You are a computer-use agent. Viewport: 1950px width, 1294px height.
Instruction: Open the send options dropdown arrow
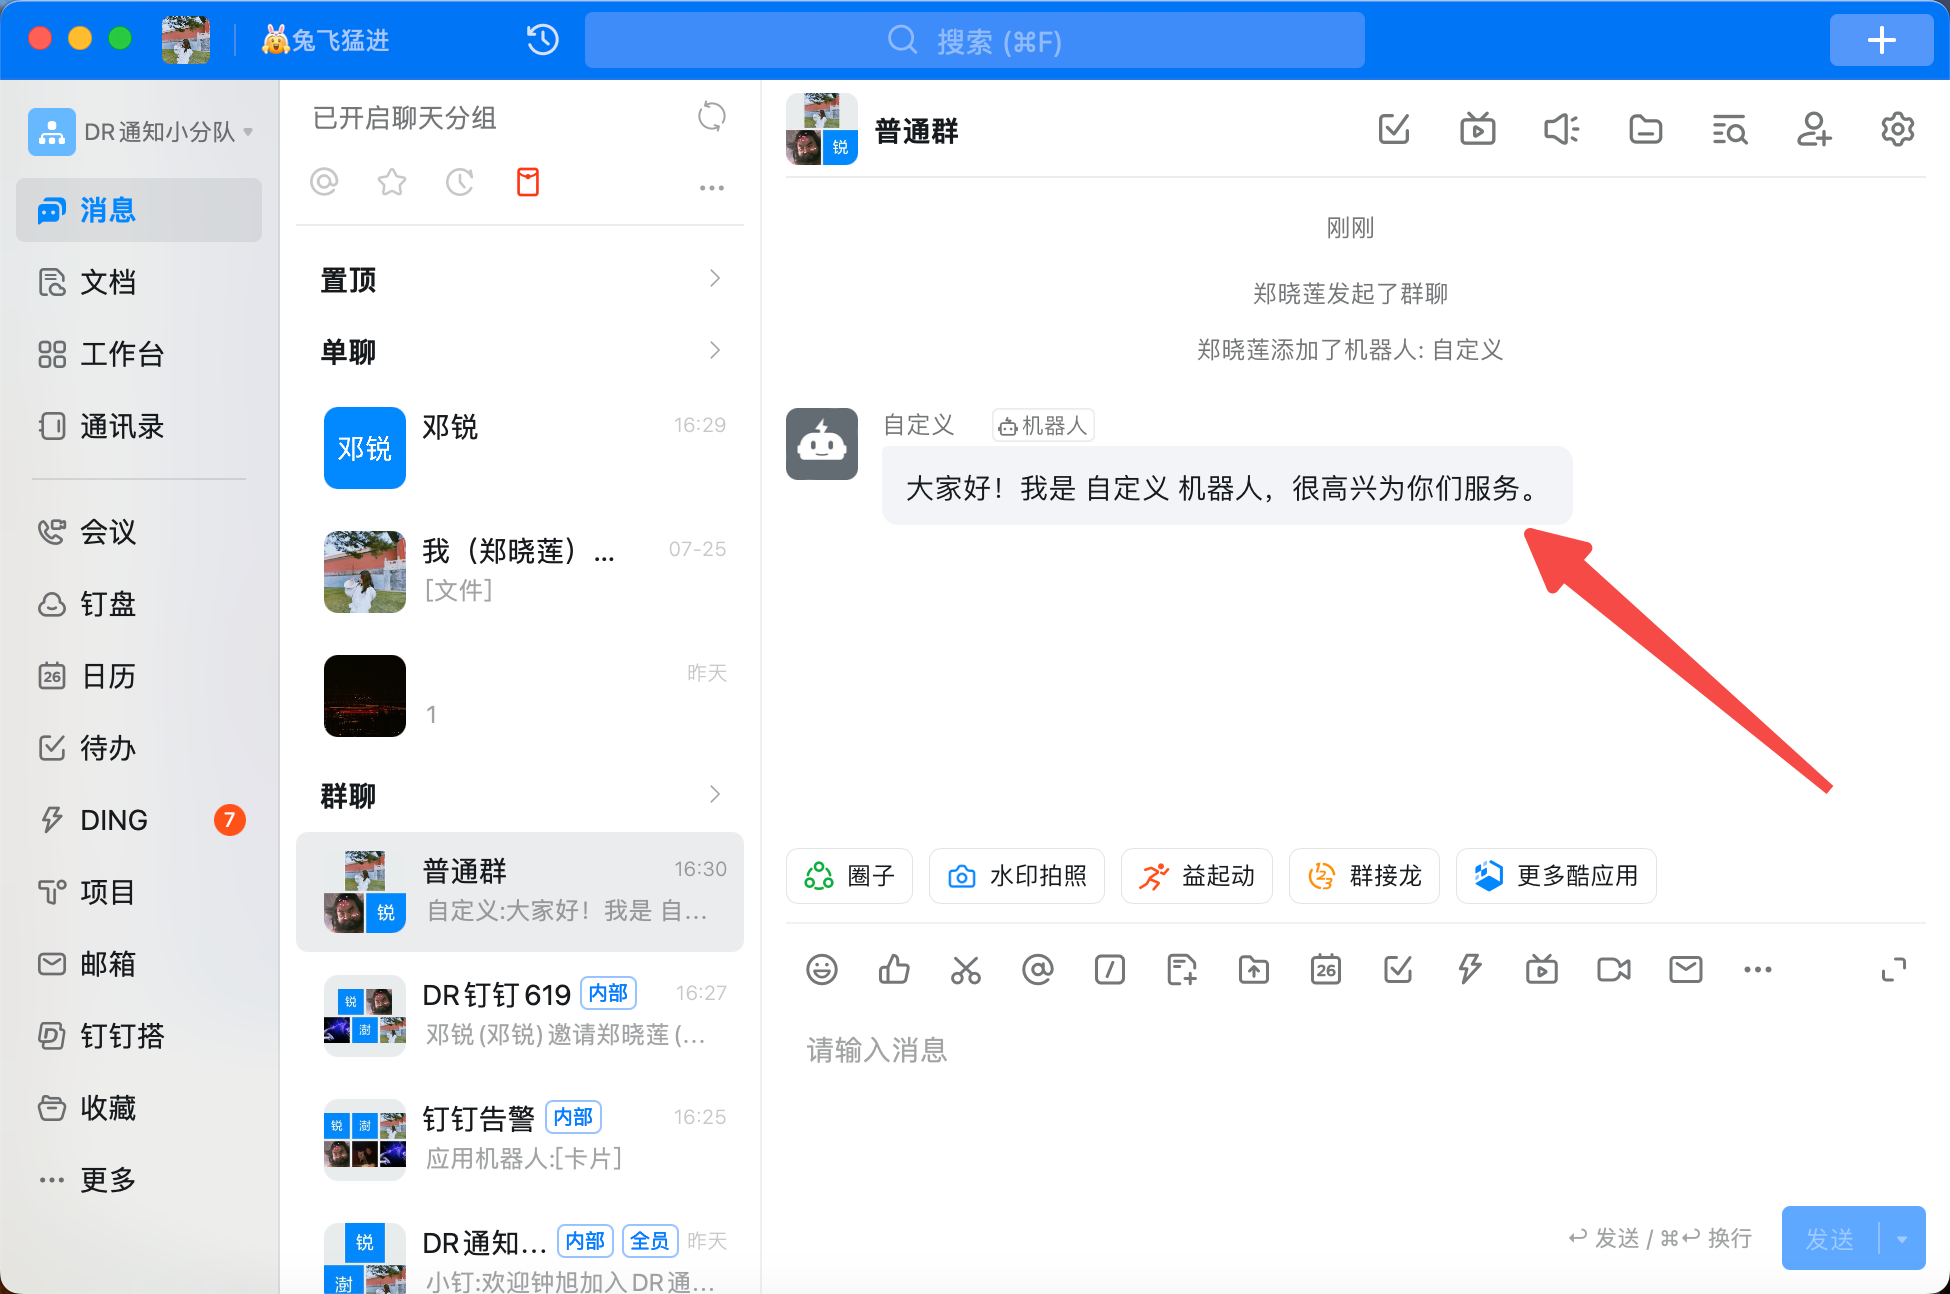(1902, 1239)
